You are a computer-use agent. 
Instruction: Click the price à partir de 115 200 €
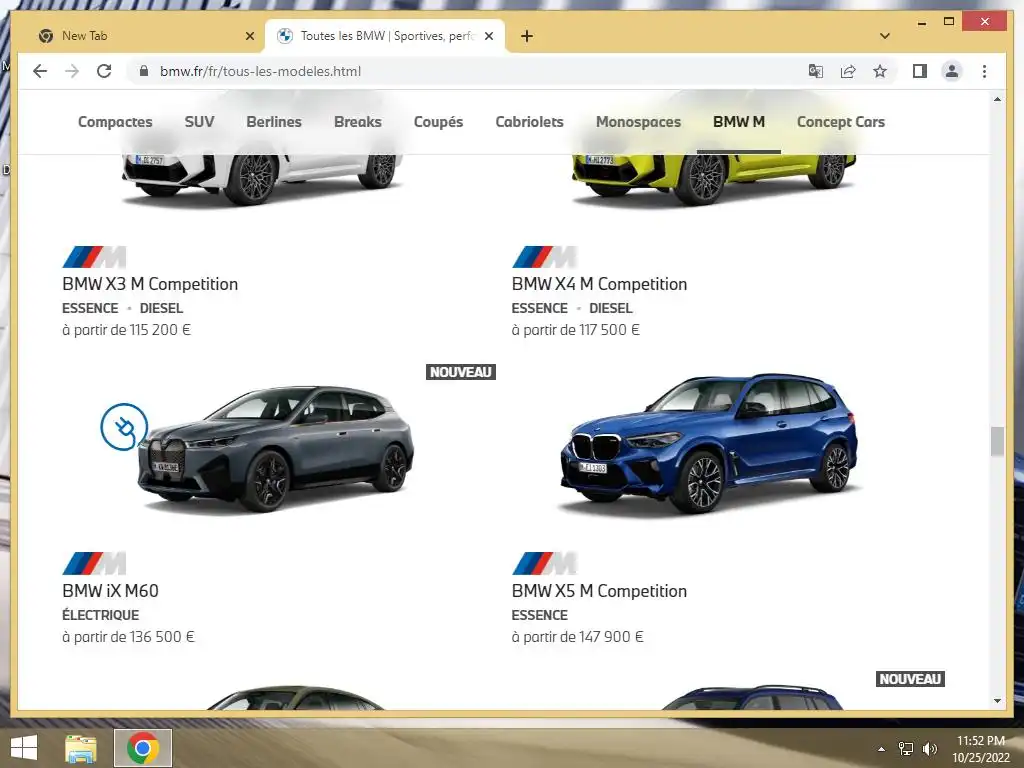point(126,330)
